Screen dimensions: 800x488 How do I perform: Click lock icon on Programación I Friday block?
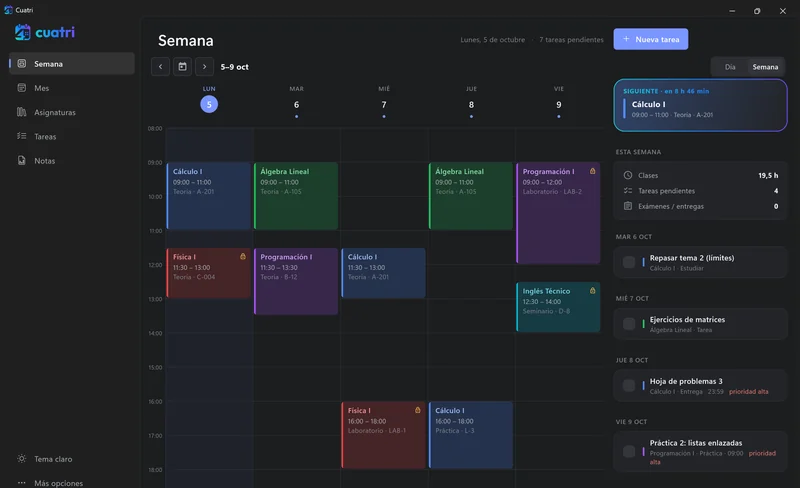coord(592,171)
